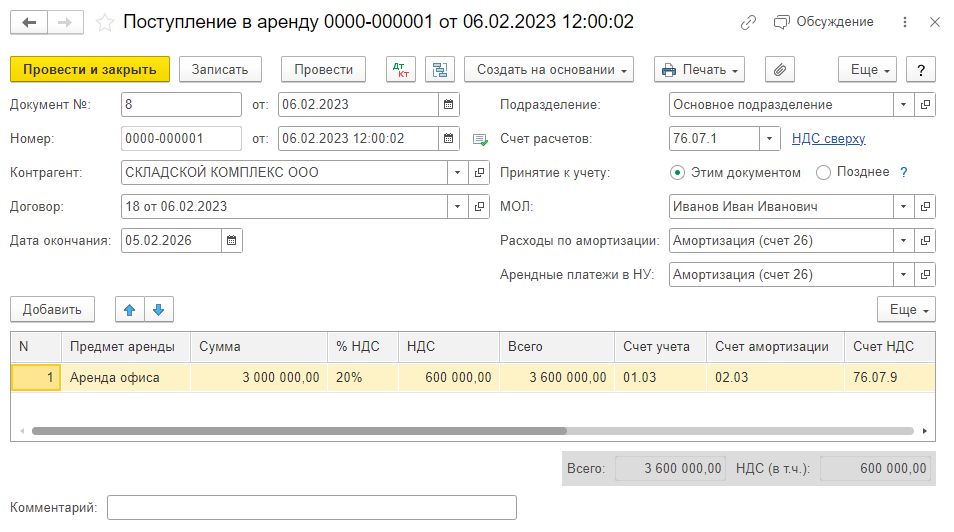Viewport: 954px width, 532px height.
Task: Expand the Подразделение dropdown
Action: point(903,104)
